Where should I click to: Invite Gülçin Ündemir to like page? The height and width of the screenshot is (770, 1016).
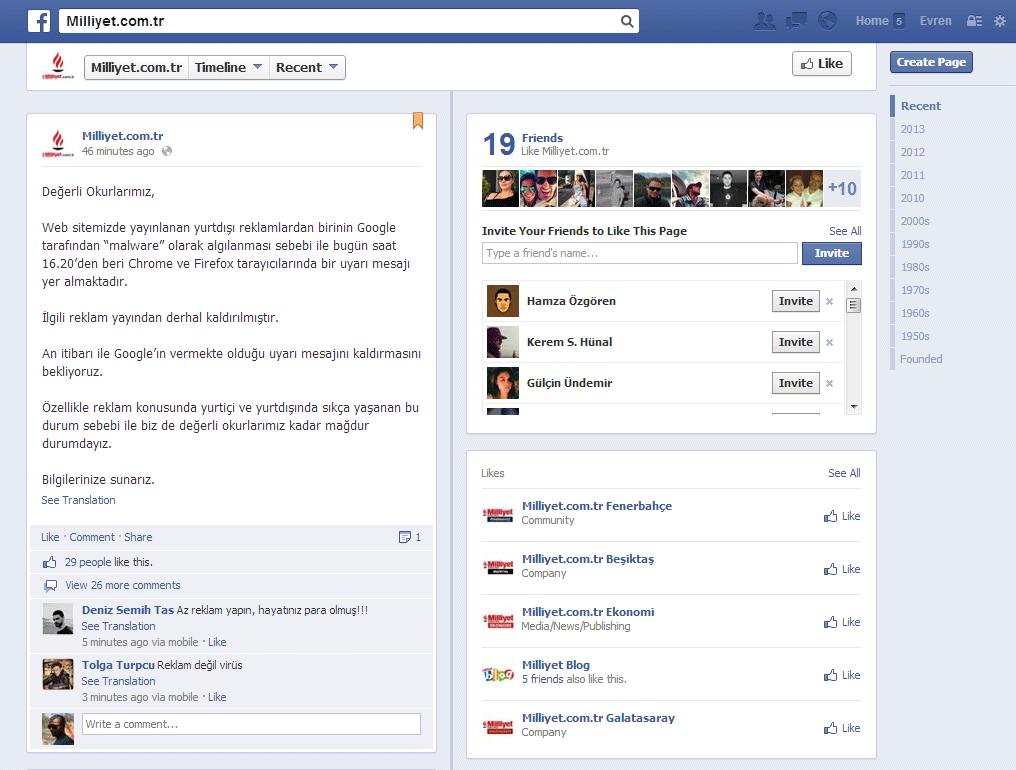point(796,383)
